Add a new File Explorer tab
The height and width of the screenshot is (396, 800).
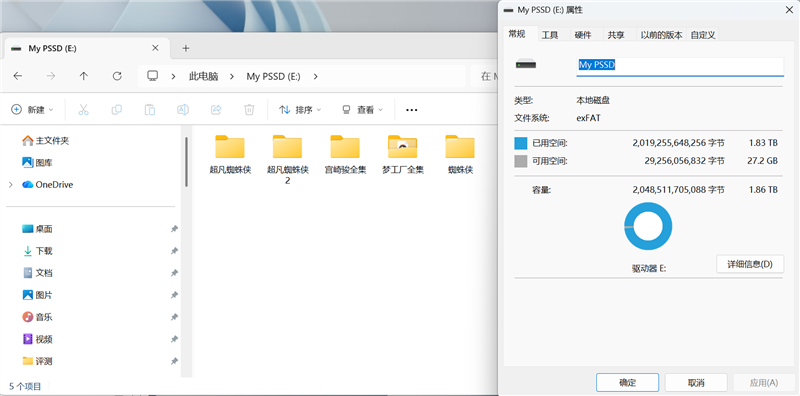click(x=186, y=48)
